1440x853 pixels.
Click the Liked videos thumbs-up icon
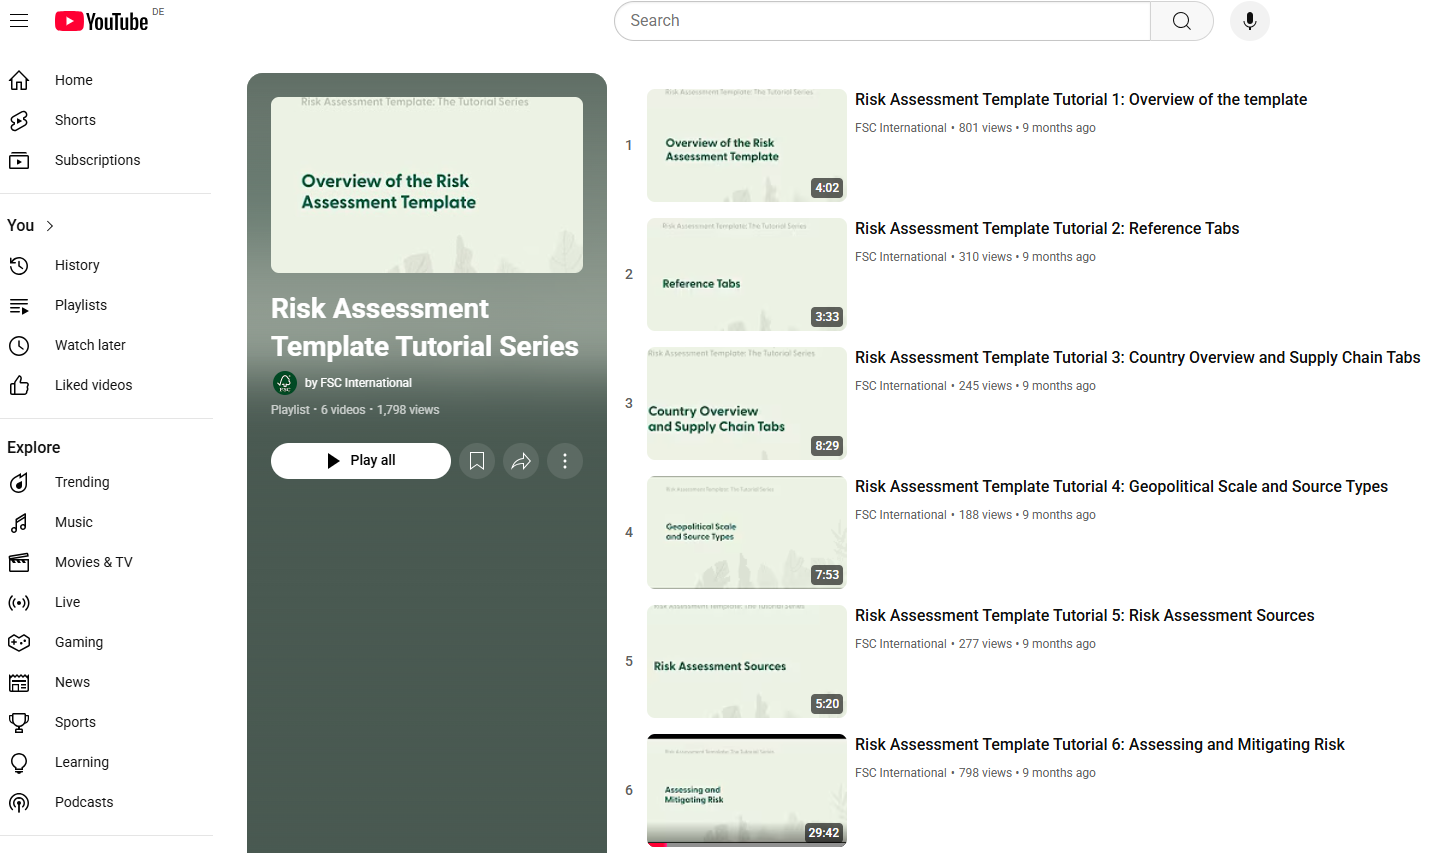[19, 385]
